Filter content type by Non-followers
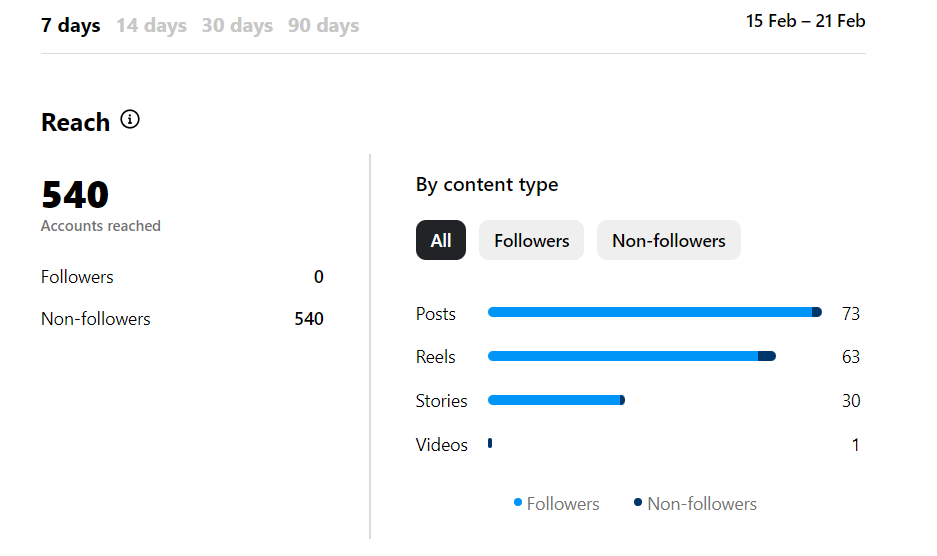 [x=668, y=240]
